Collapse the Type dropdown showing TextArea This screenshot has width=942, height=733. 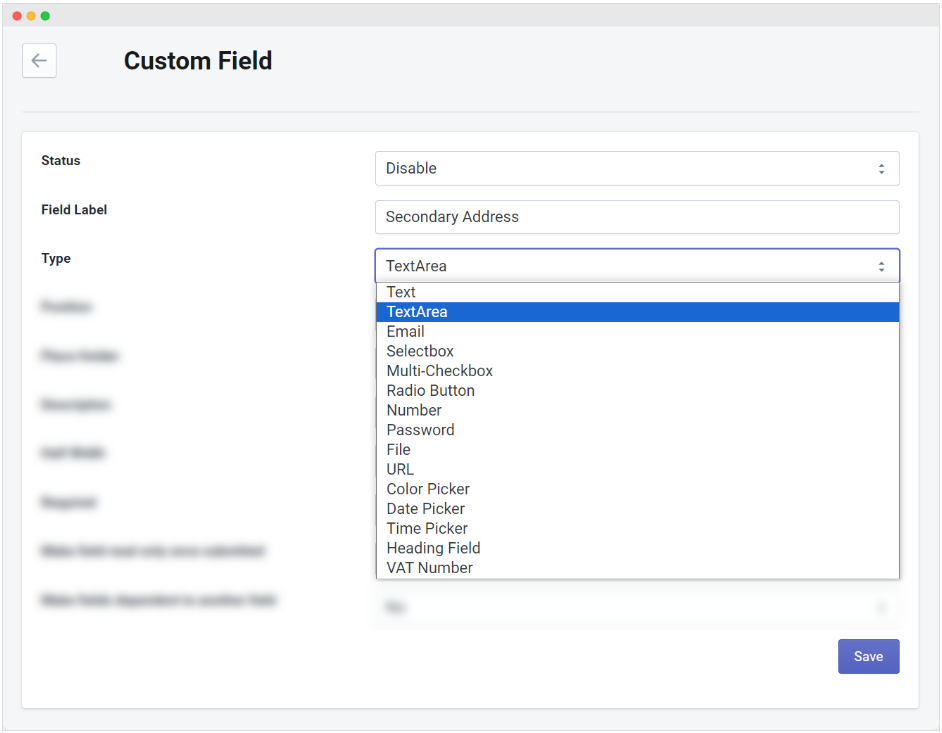pos(637,266)
